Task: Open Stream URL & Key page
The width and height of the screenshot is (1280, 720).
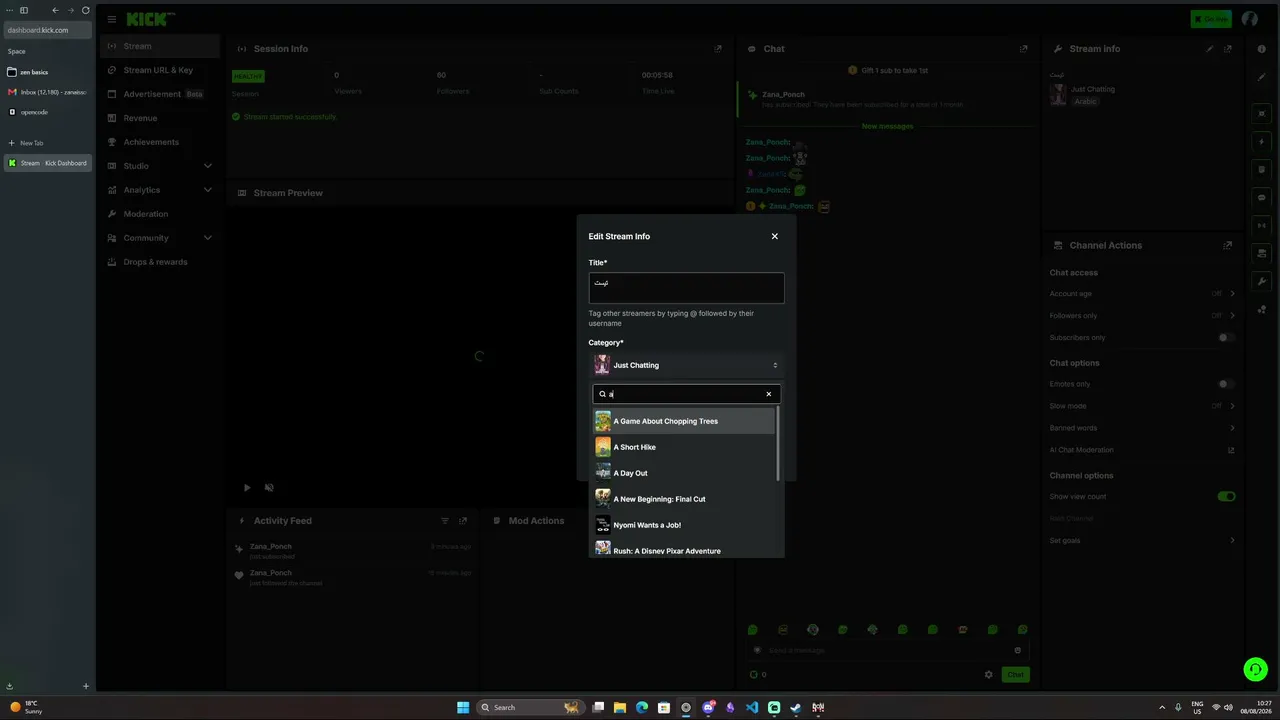Action: point(160,70)
